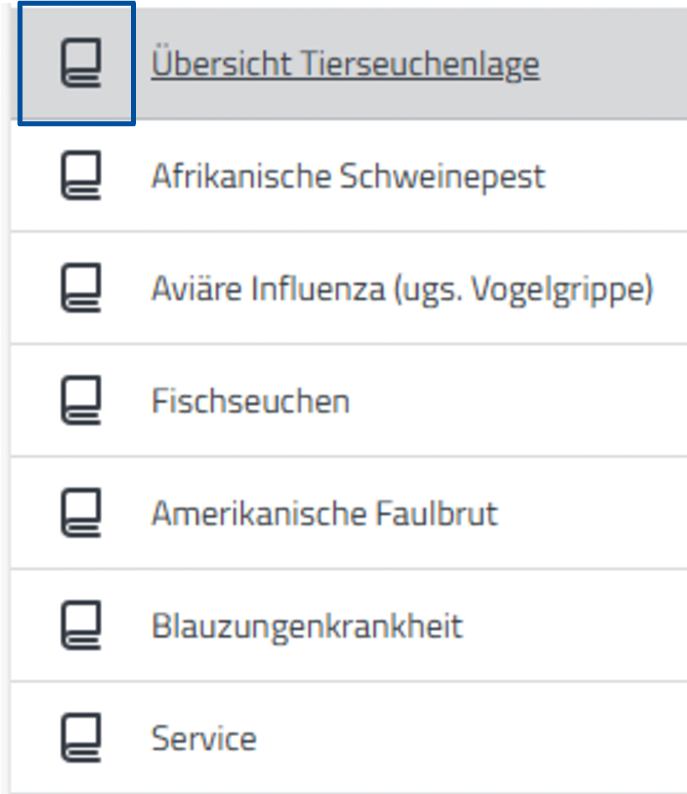Open the Service link
Image resolution: width=687 pixels, height=794 pixels.
(204, 739)
